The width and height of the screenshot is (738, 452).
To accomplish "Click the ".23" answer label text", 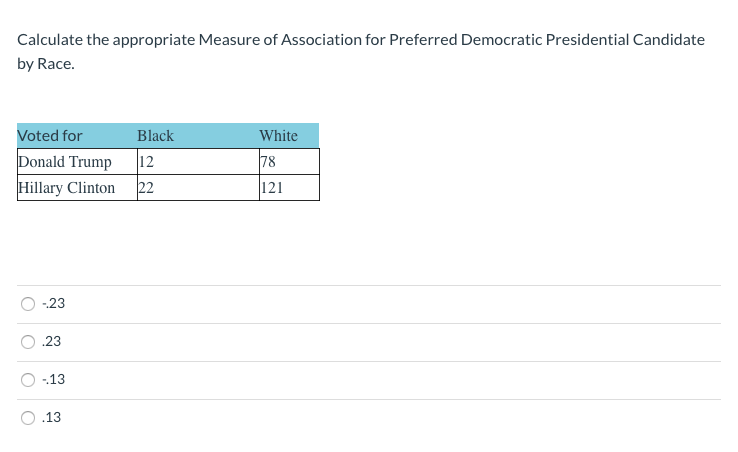I will [53, 341].
